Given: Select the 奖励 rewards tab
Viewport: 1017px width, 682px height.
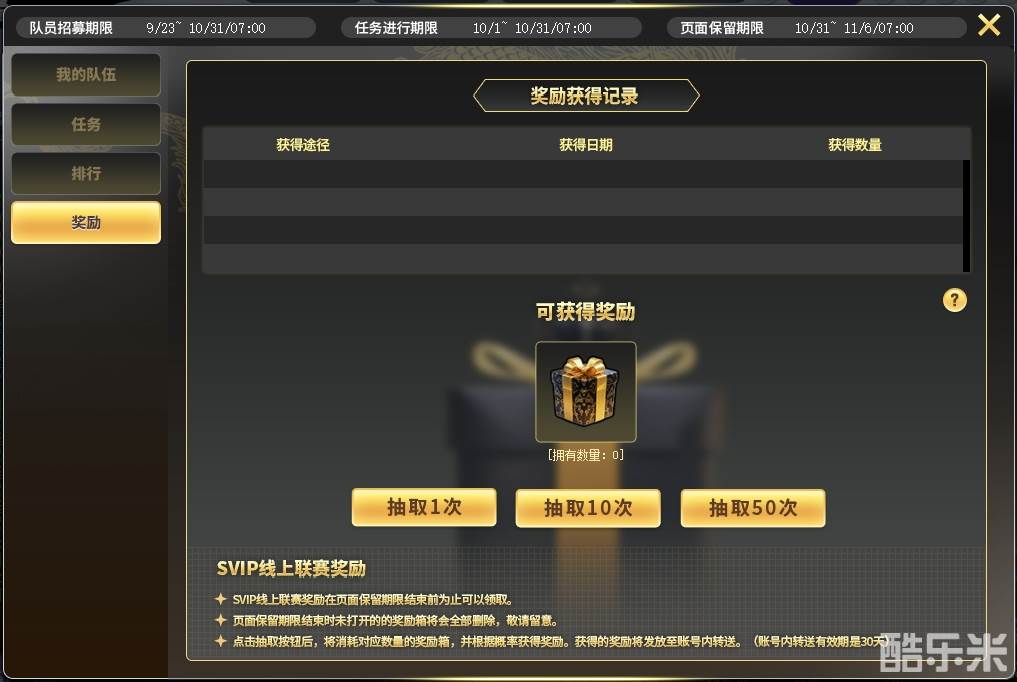Looking at the screenshot, I should (x=86, y=222).
